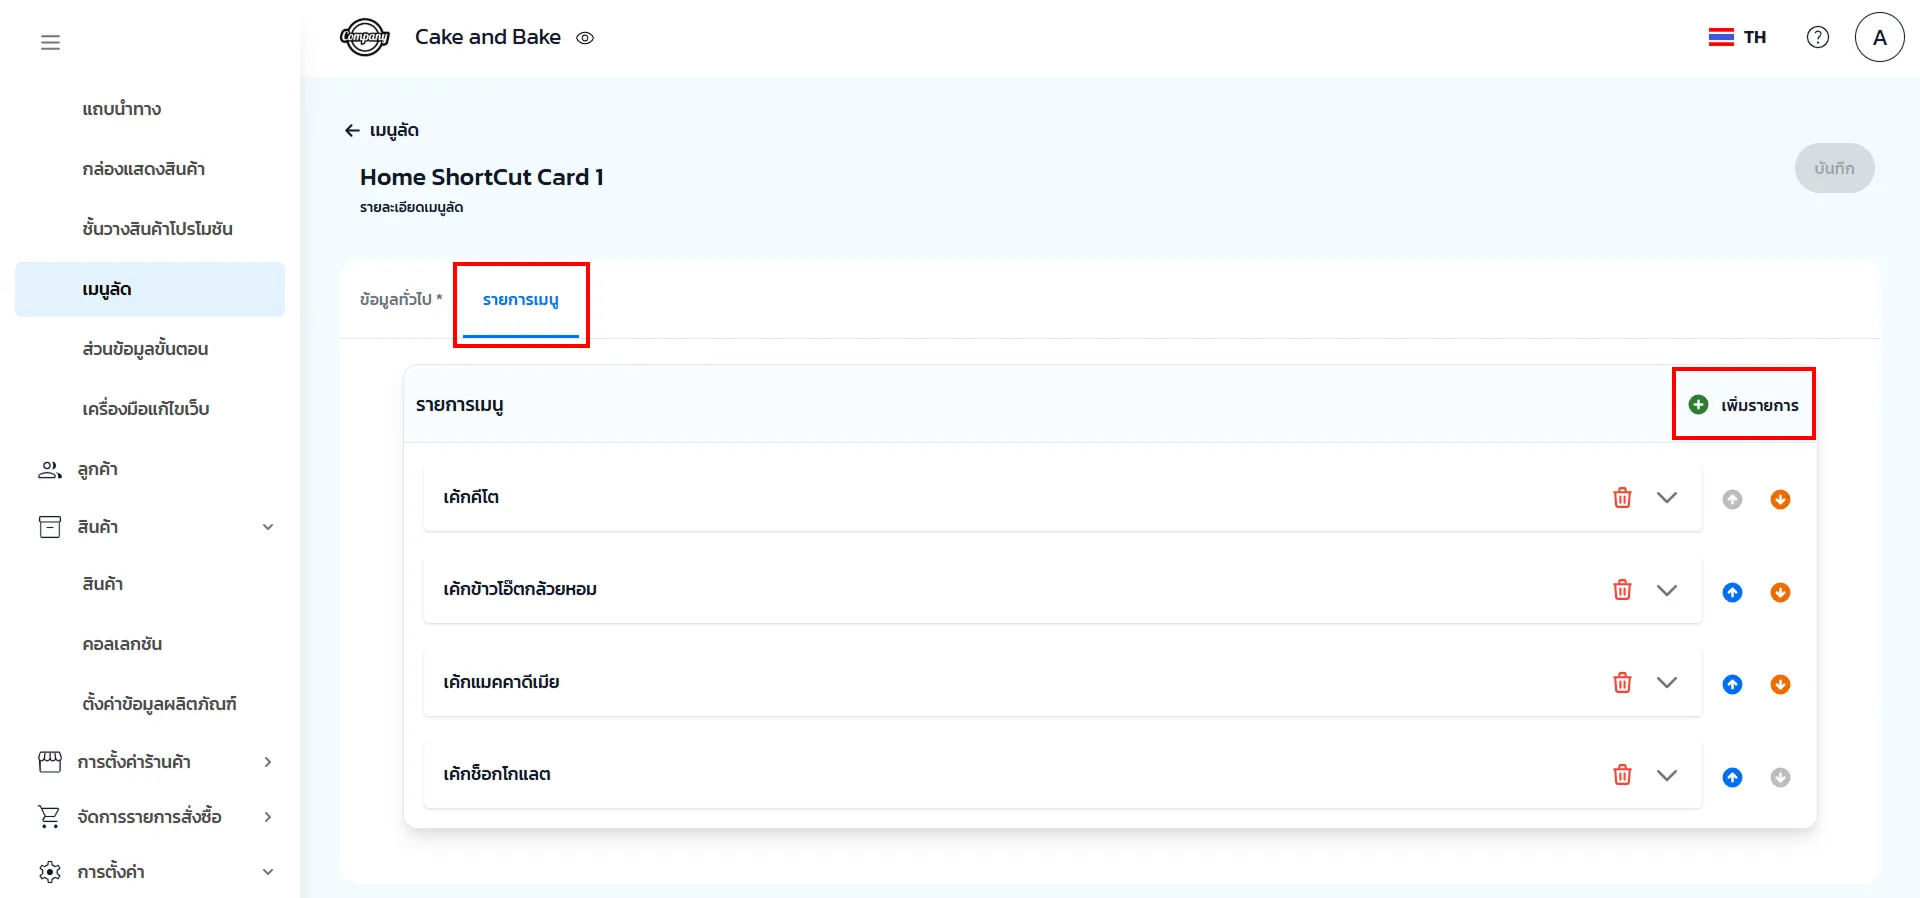The height and width of the screenshot is (898, 1920).
Task: Click the eye preview icon beside Cake and Bake
Action: pos(585,38)
